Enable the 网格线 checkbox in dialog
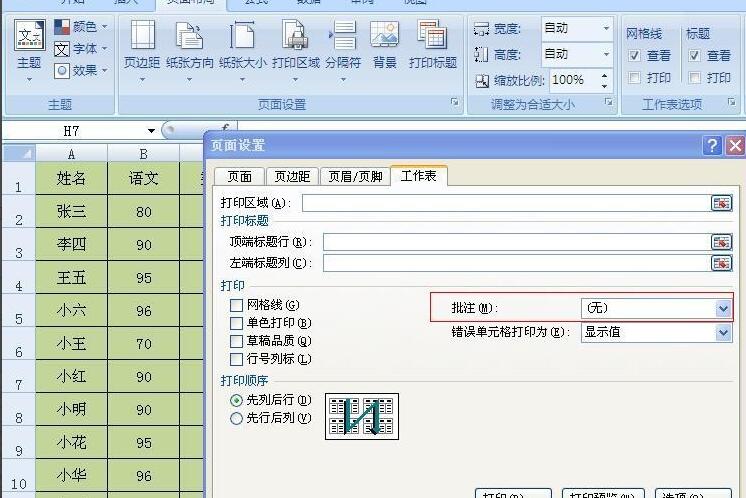The image size is (746, 498). point(237,305)
